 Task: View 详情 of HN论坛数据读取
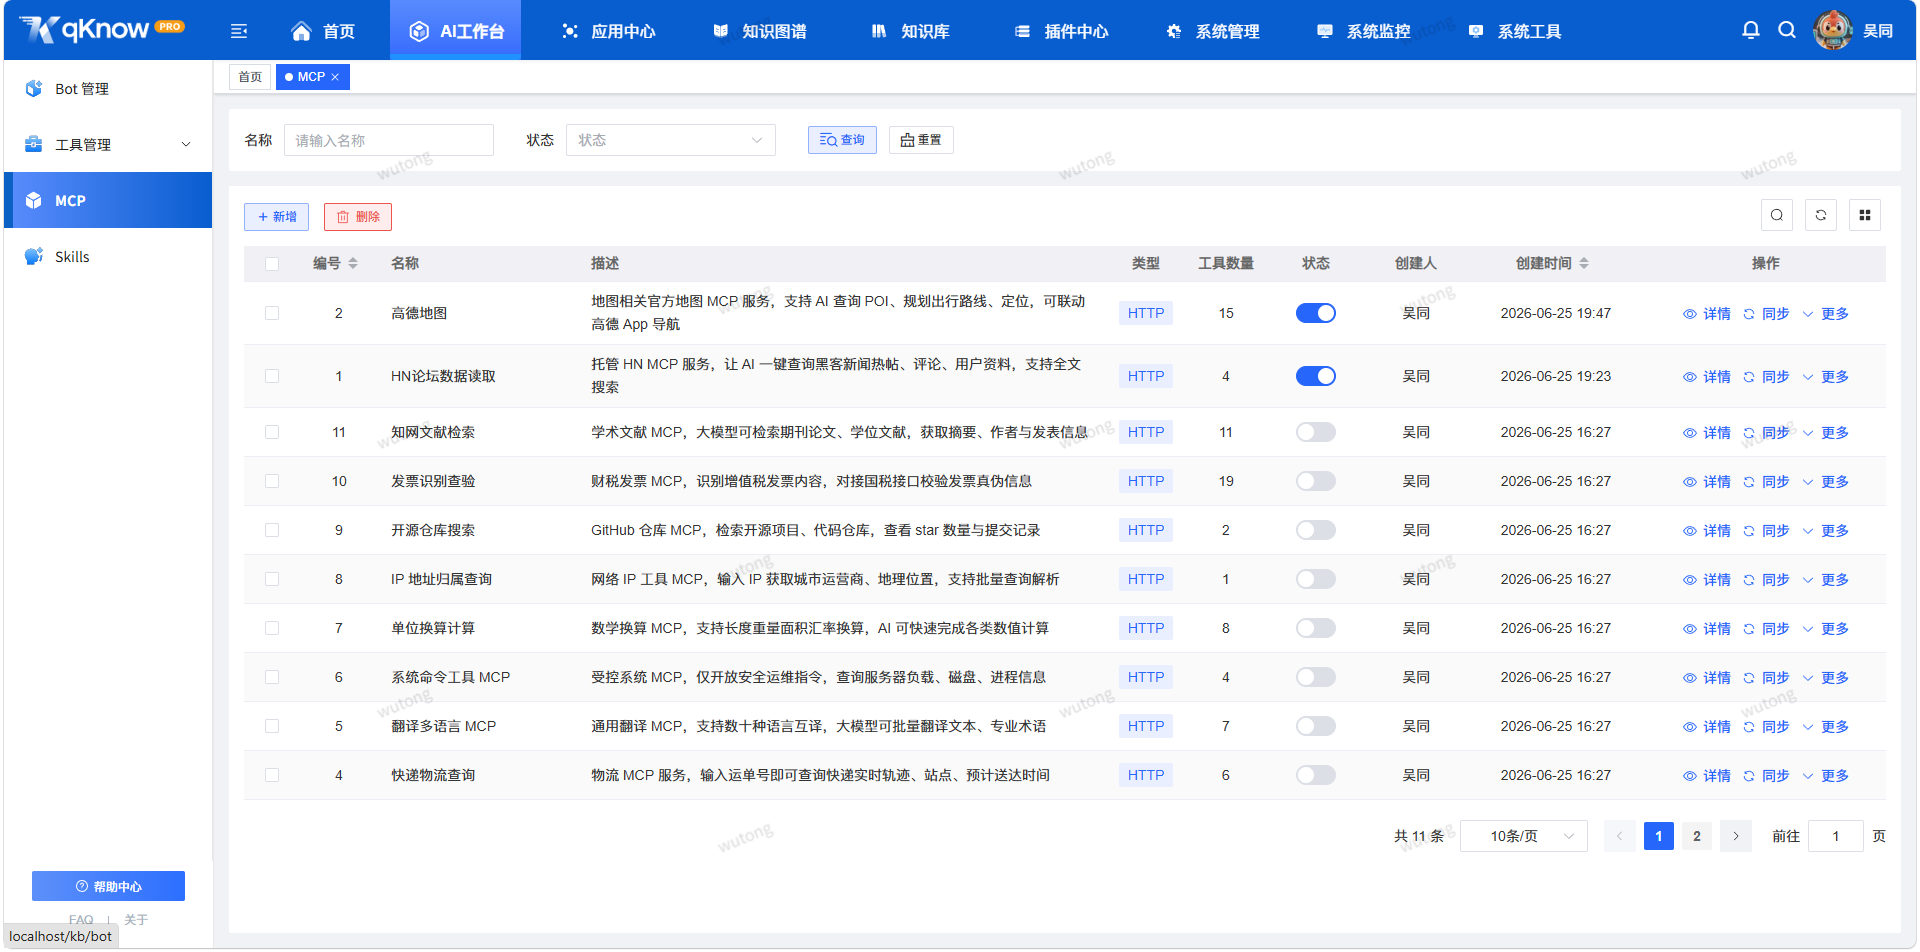(1706, 377)
